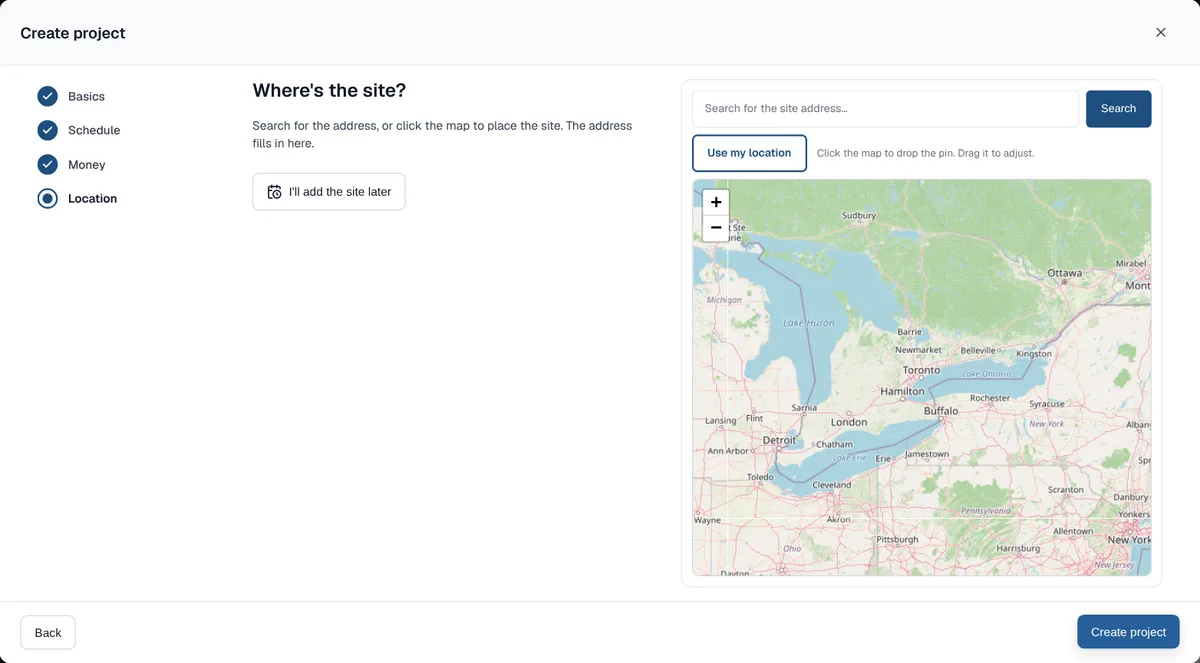The height and width of the screenshot is (663, 1200).
Task: Click Rochester label on the map
Action: point(990,398)
